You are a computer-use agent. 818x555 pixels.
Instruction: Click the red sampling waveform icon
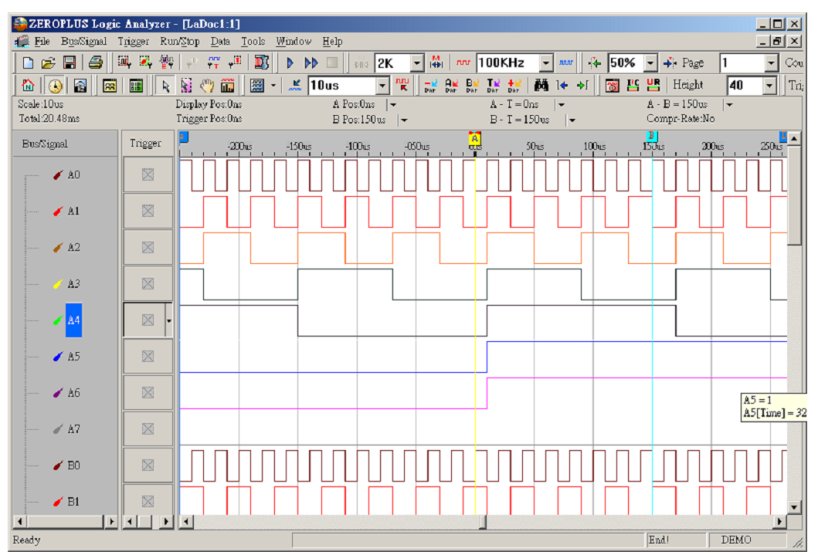pyautogui.click(x=463, y=63)
